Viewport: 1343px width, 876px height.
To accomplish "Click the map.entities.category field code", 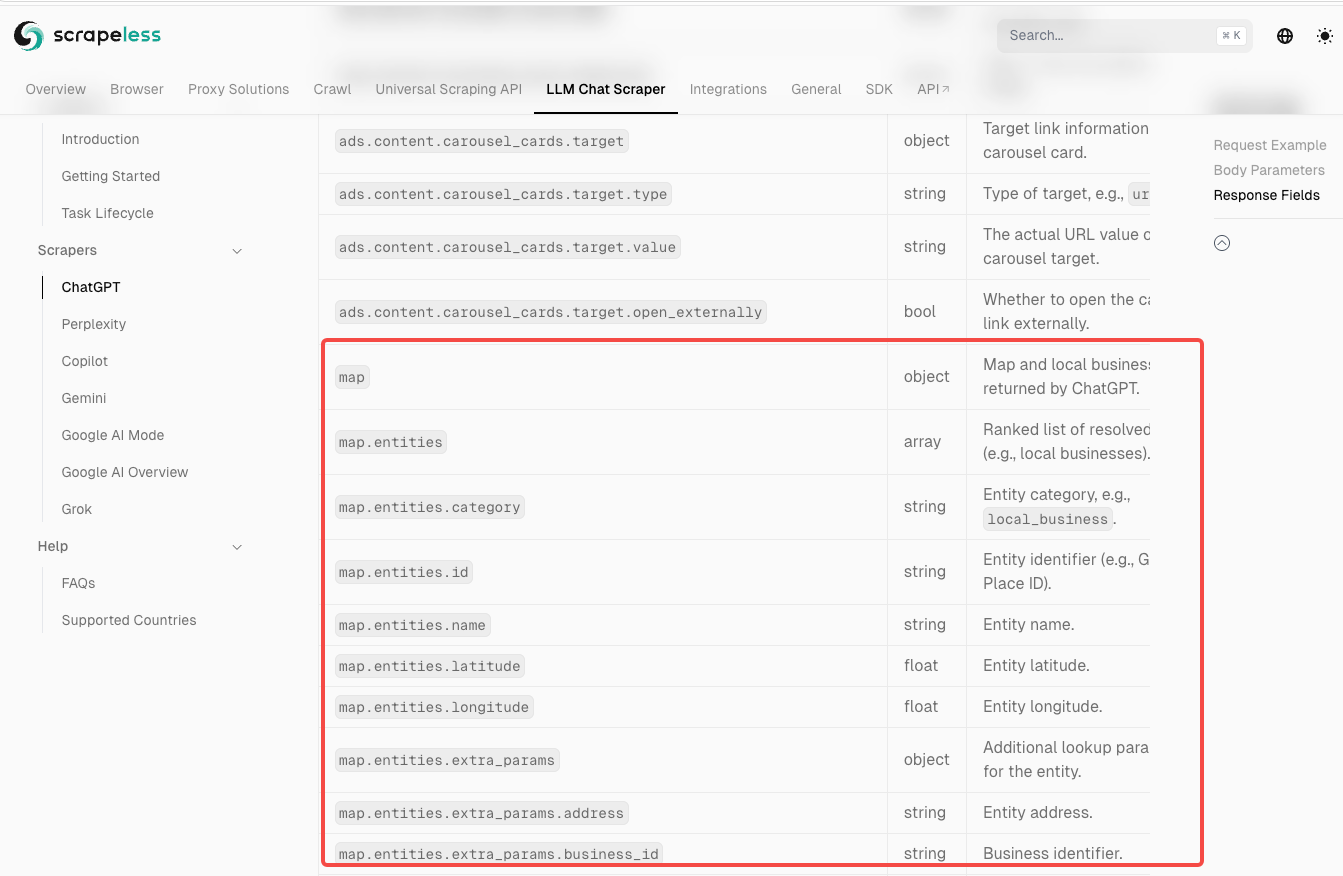I will point(430,507).
